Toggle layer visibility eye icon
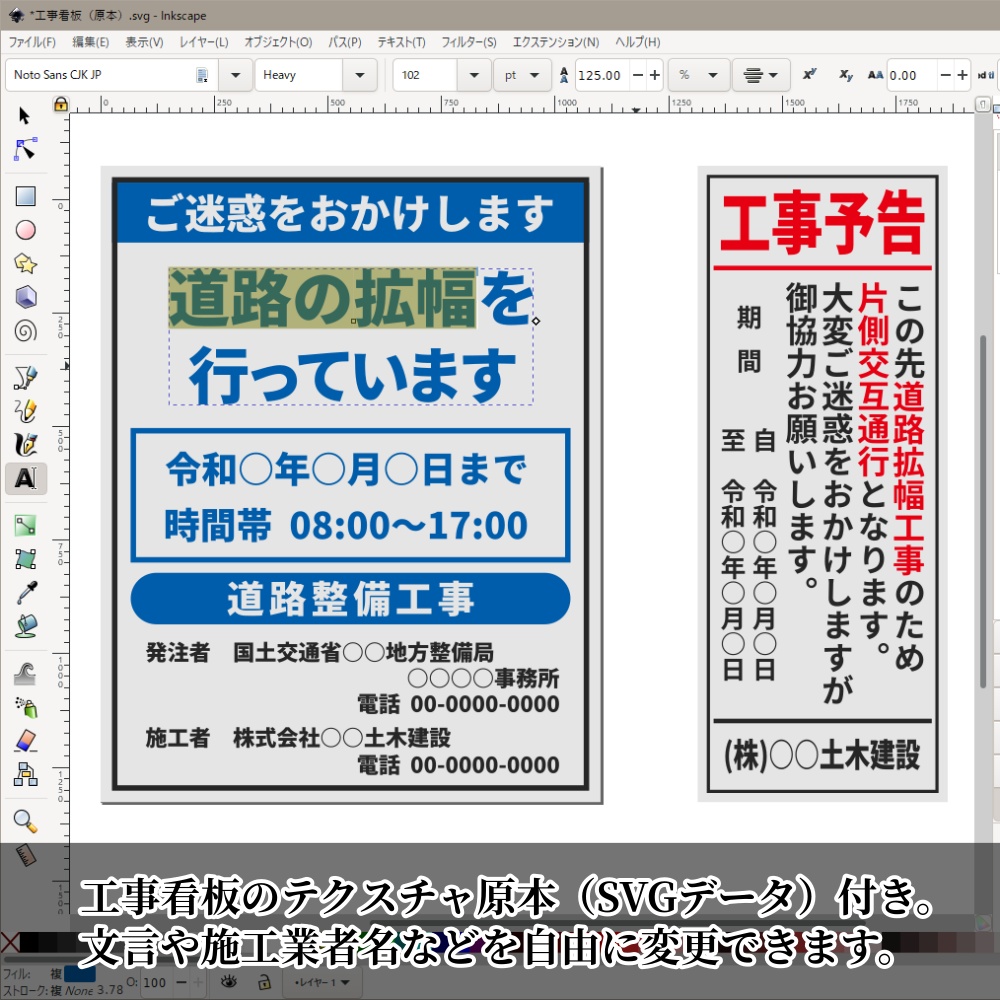Screen dimensions: 1000x1000 click(229, 982)
